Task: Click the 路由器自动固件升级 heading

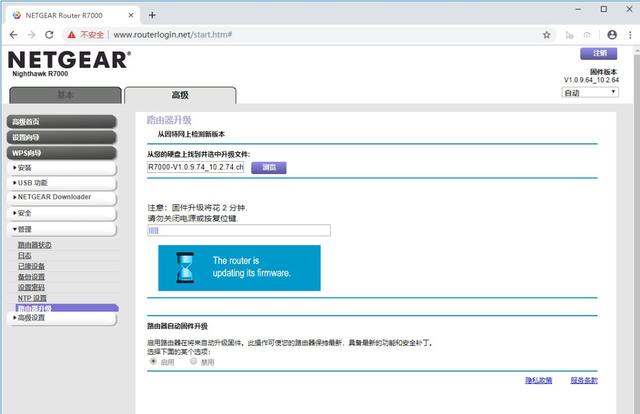Action: (x=178, y=326)
